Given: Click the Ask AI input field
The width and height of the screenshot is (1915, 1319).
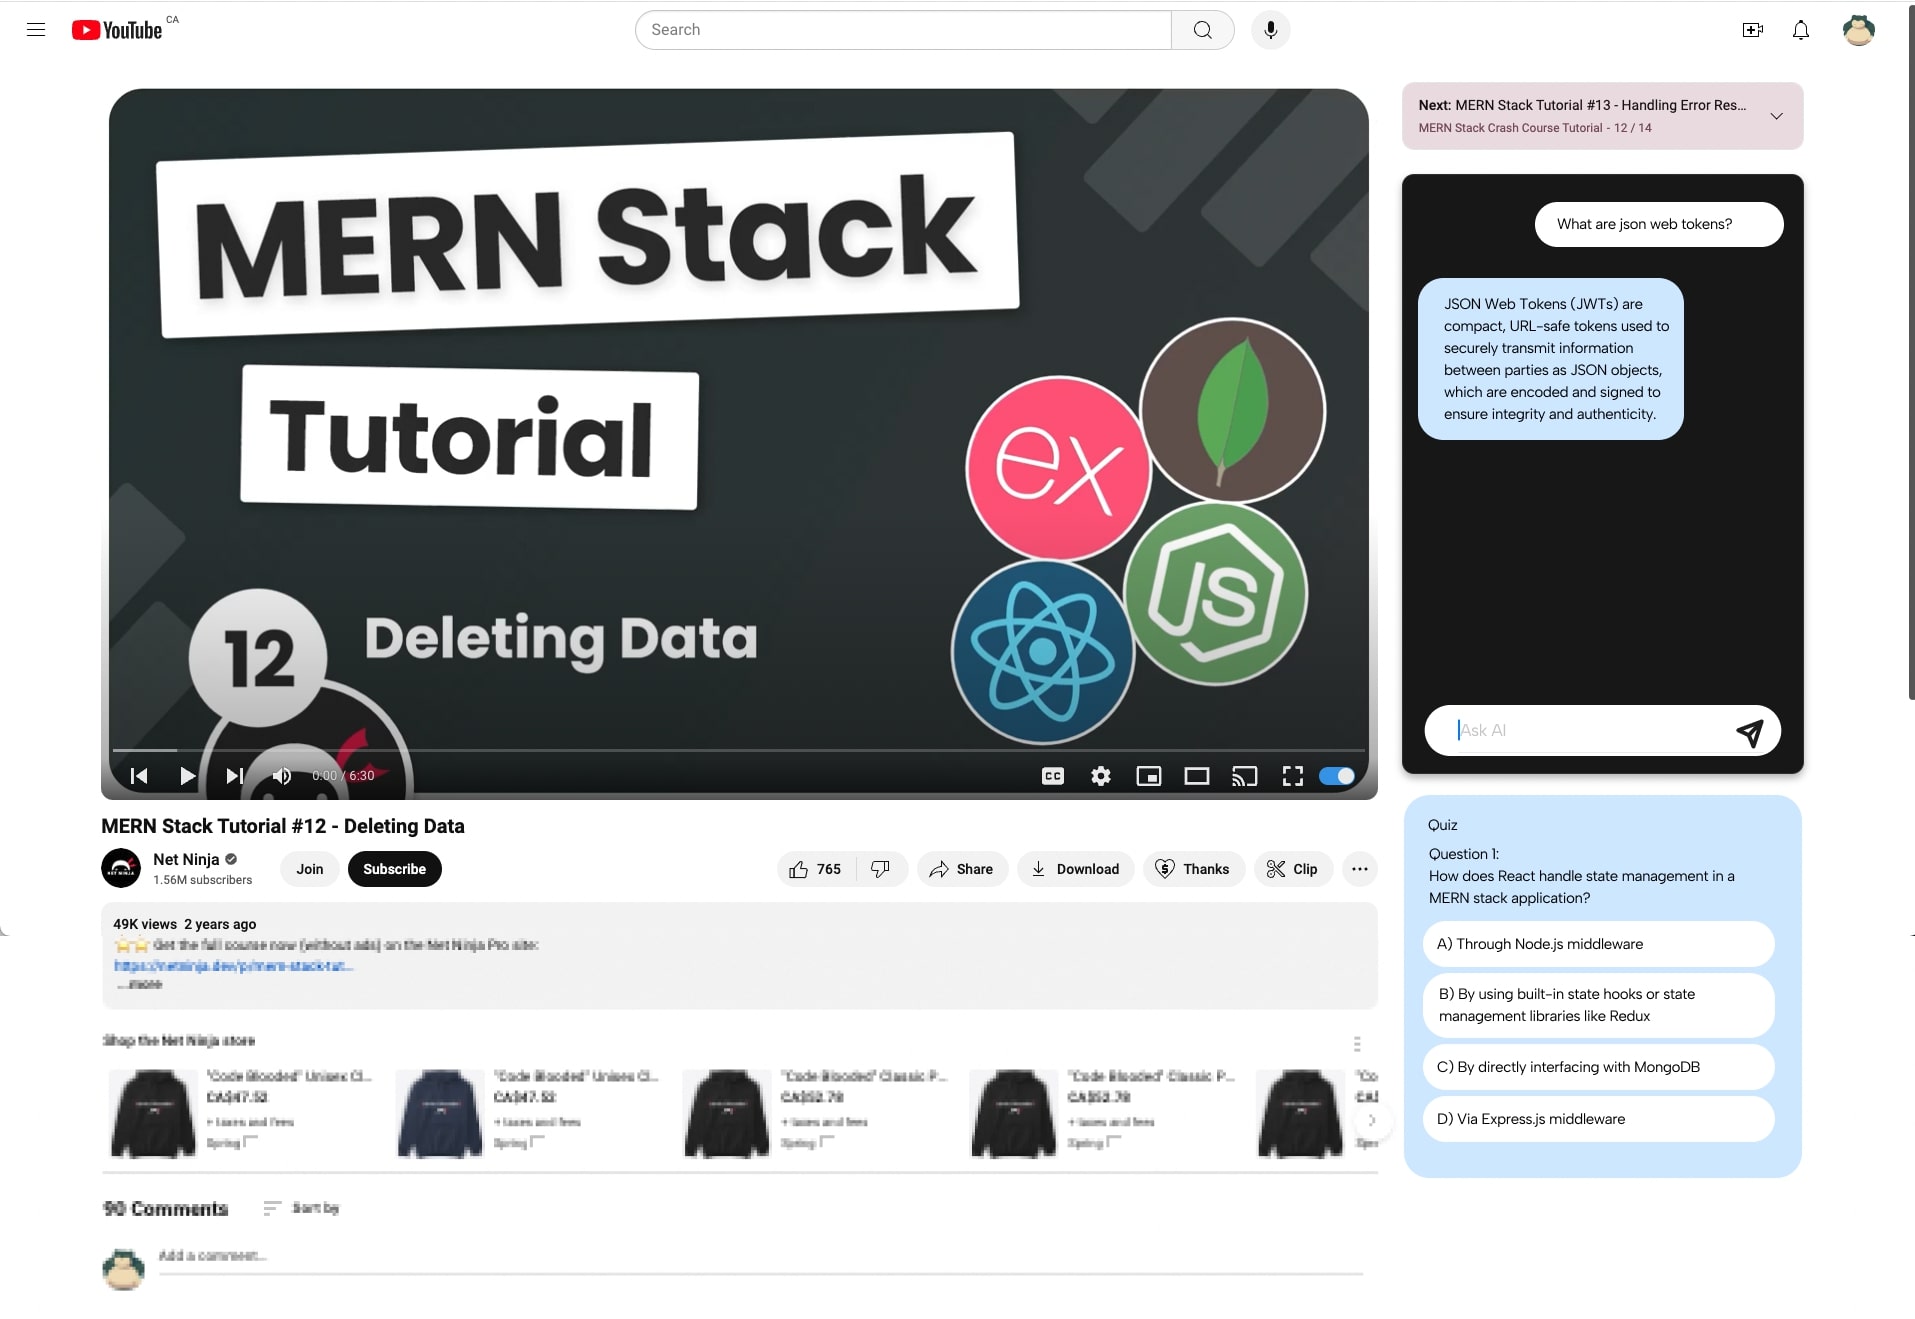Looking at the screenshot, I should click(x=1590, y=730).
